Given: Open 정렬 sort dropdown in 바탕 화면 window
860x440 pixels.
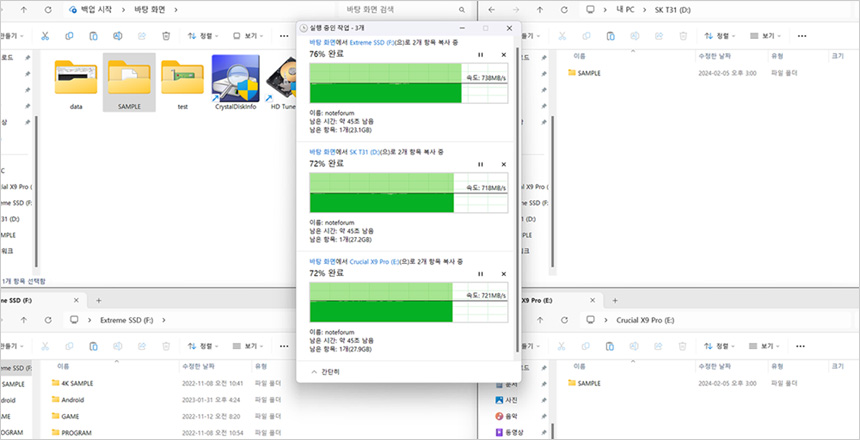Looking at the screenshot, I should tap(203, 36).
